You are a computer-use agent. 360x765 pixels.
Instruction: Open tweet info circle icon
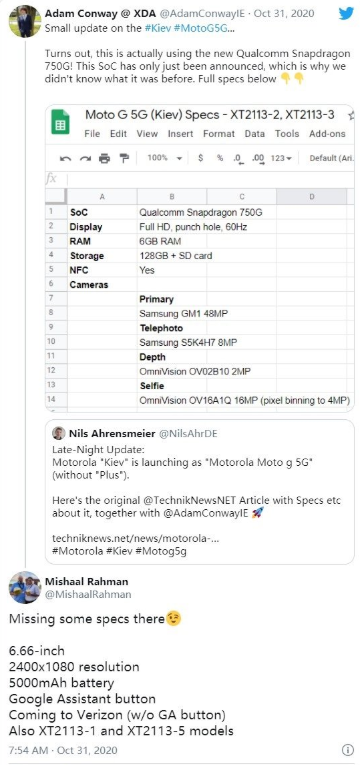click(x=348, y=749)
